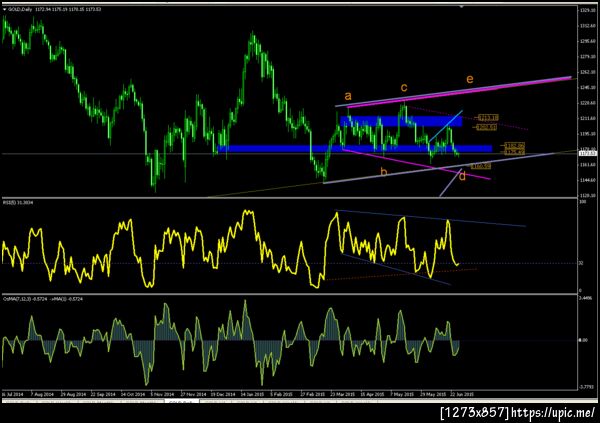This screenshot has width=600, height=423.
Task: Click the RSI level label 32
Action: (581, 263)
